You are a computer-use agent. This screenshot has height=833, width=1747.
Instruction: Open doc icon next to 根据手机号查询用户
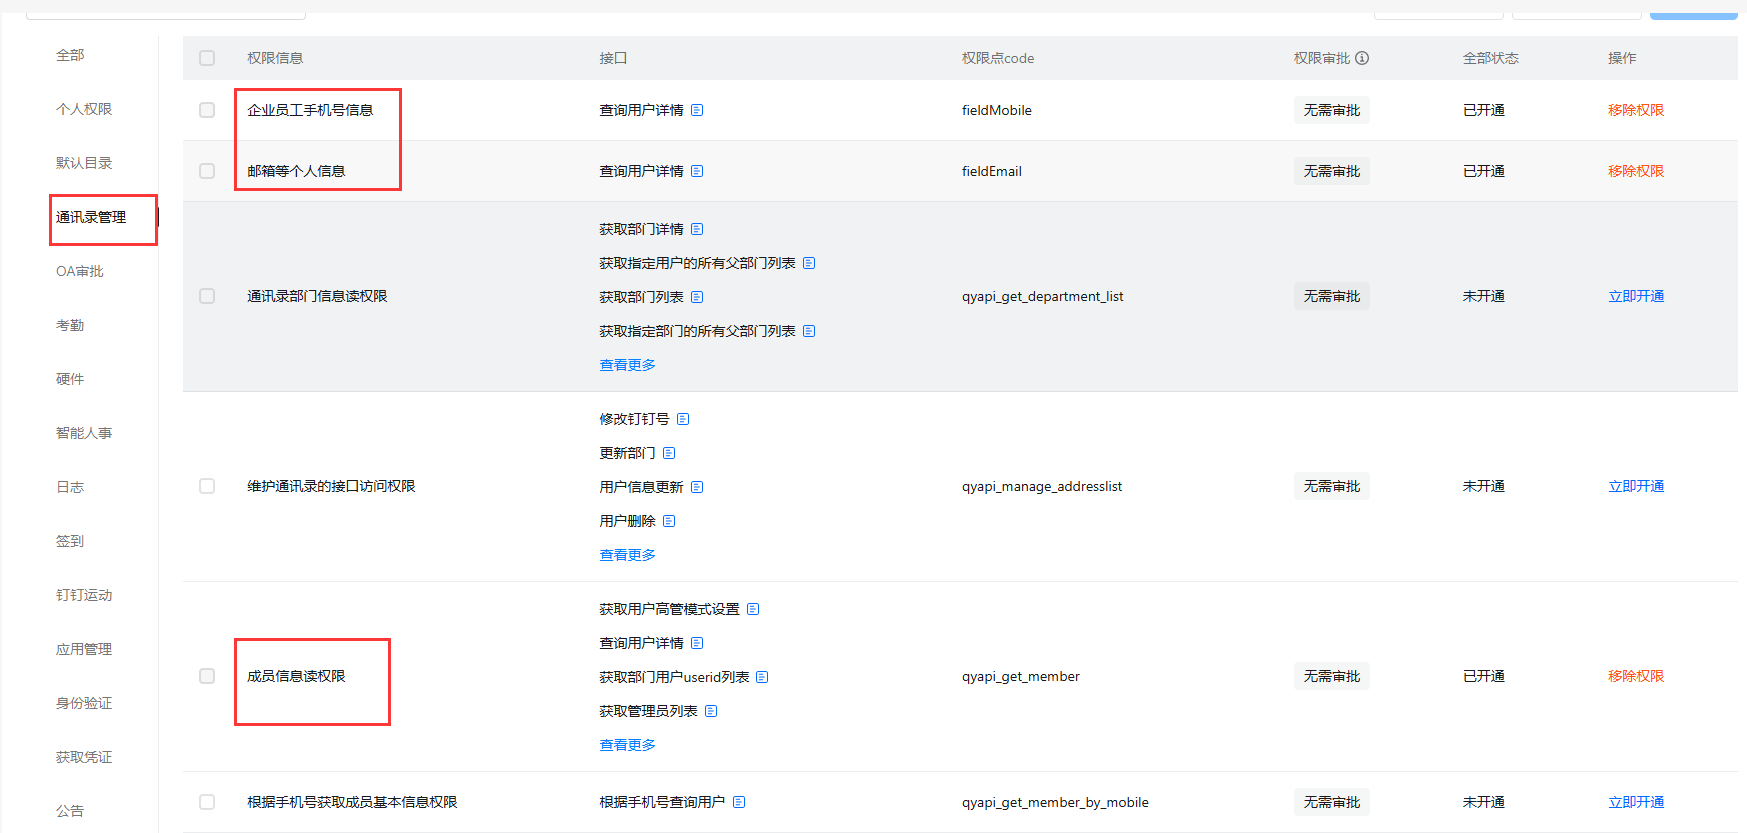(739, 802)
